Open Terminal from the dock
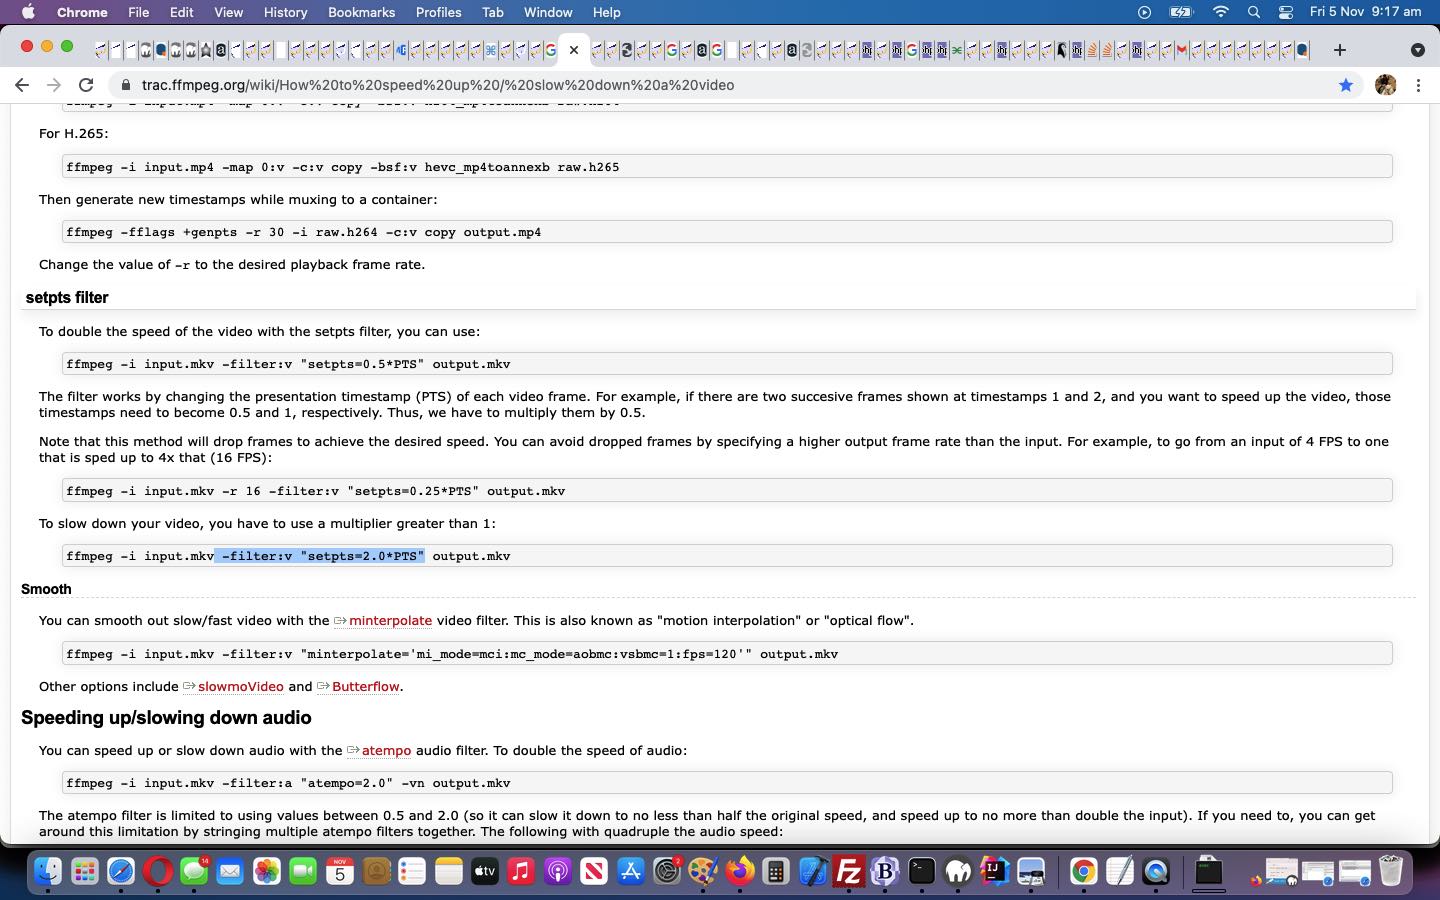 (921, 871)
